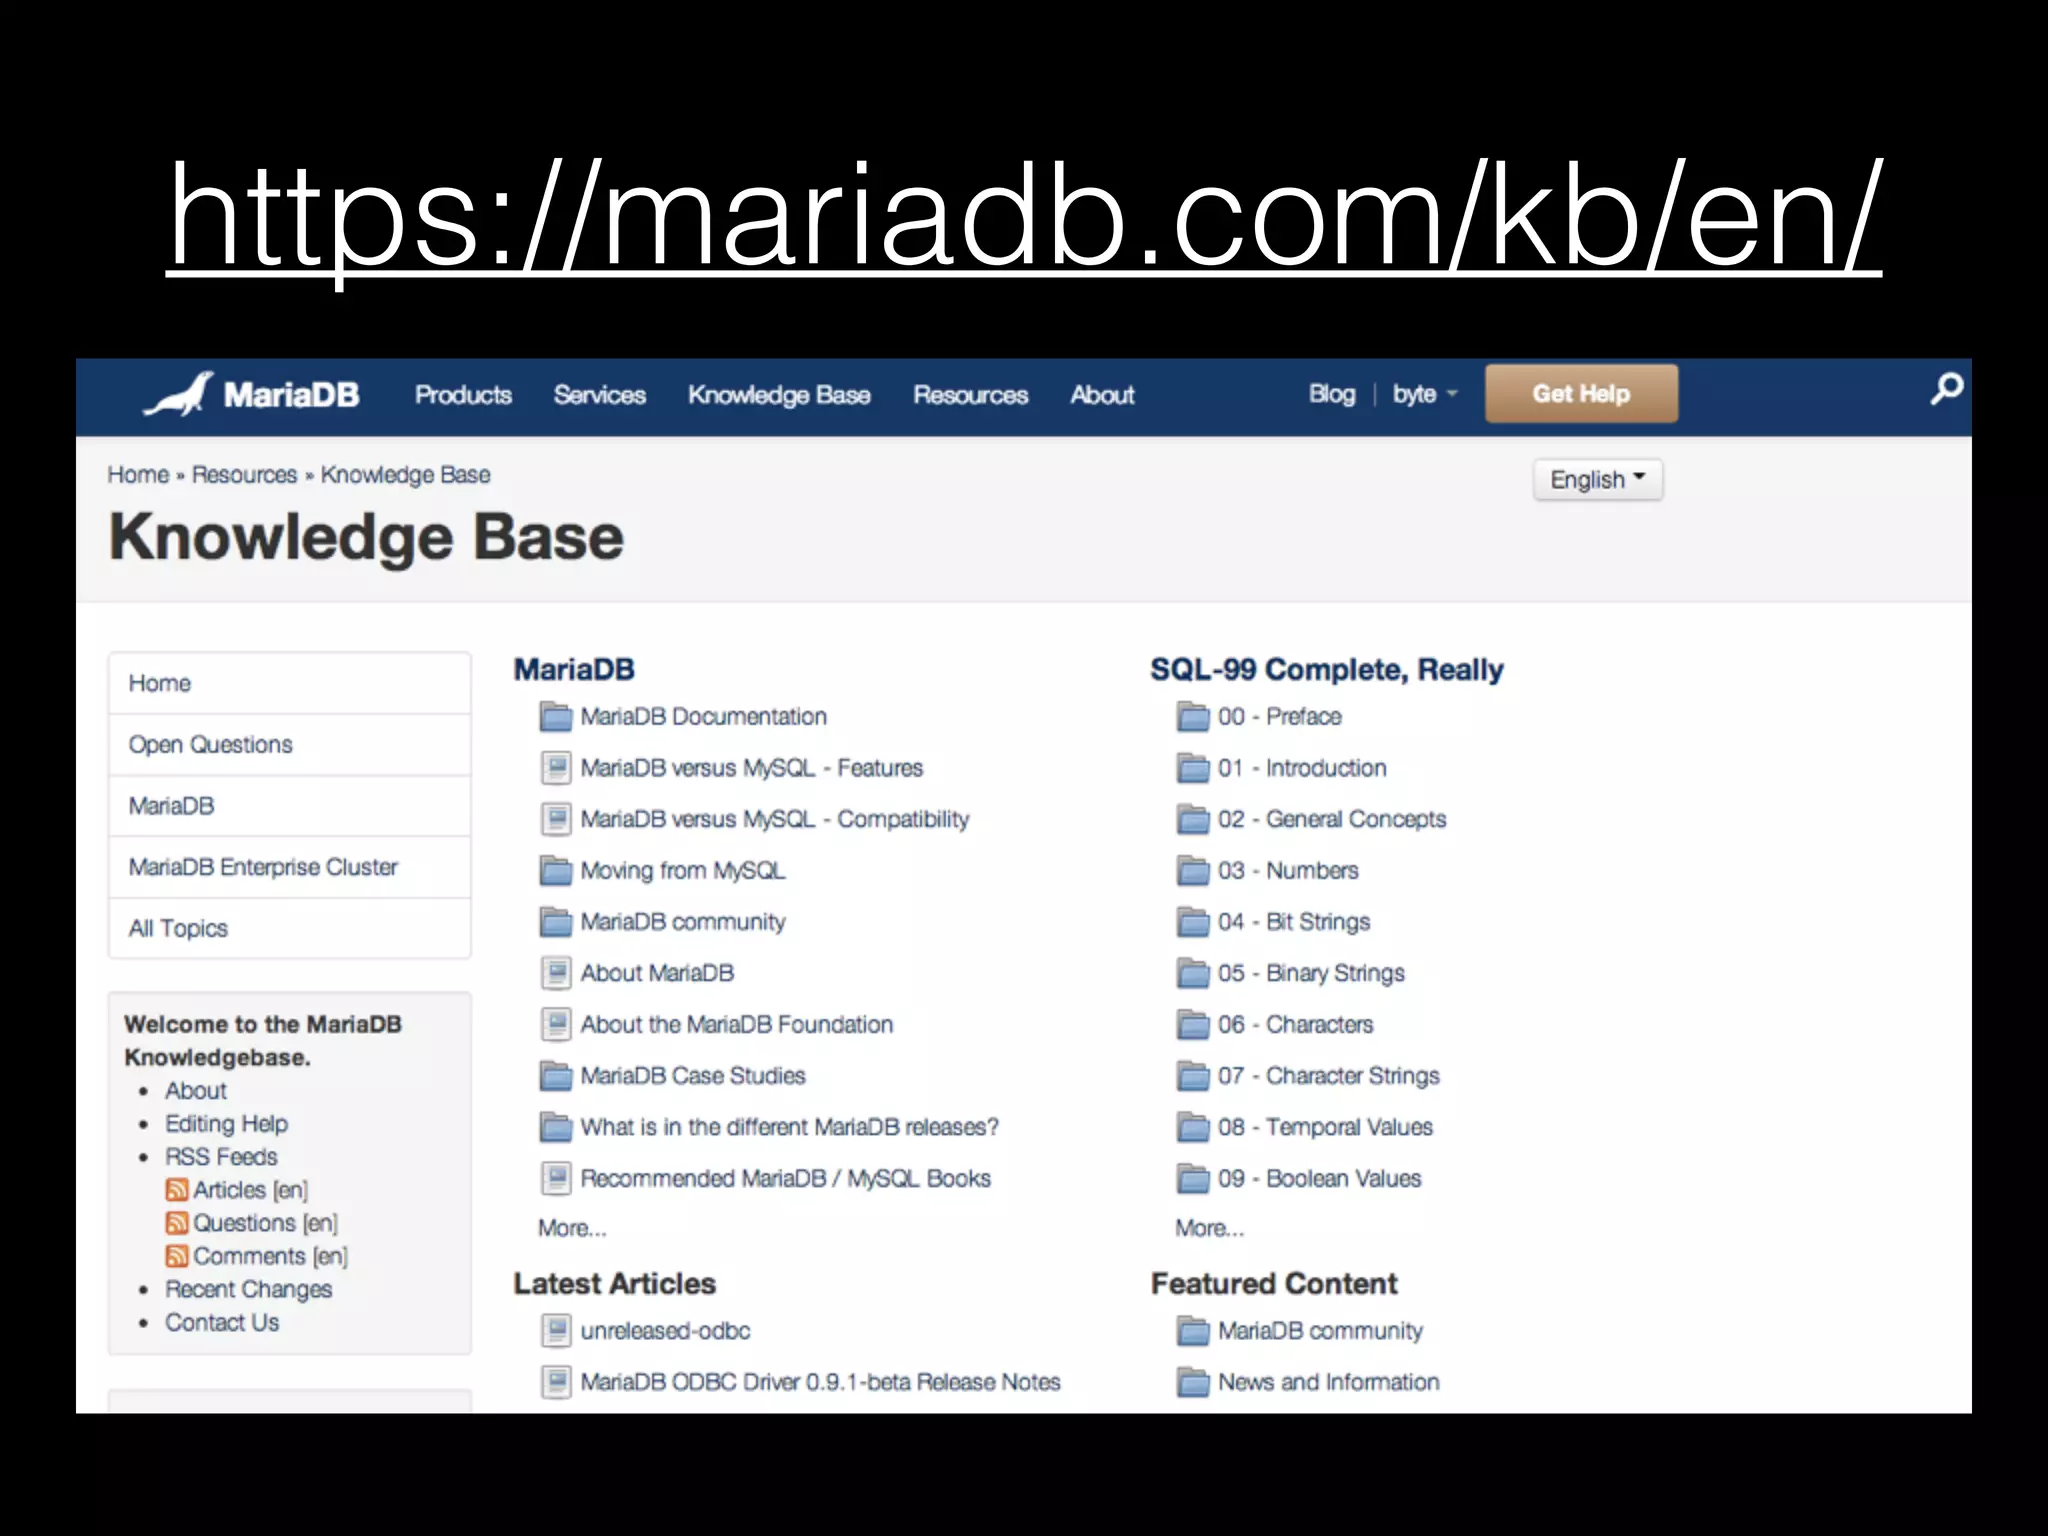Select All Topics in sidebar

point(290,928)
